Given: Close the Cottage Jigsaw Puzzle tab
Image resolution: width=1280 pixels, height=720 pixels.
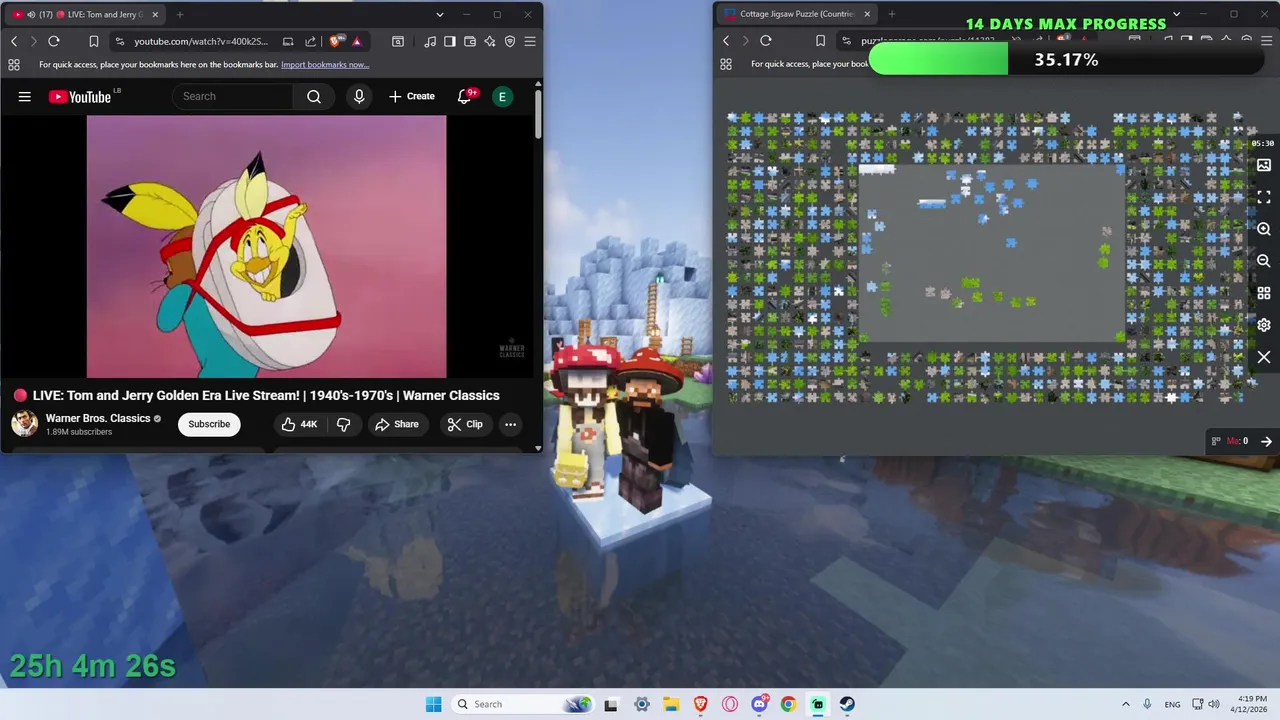Looking at the screenshot, I should (x=867, y=14).
